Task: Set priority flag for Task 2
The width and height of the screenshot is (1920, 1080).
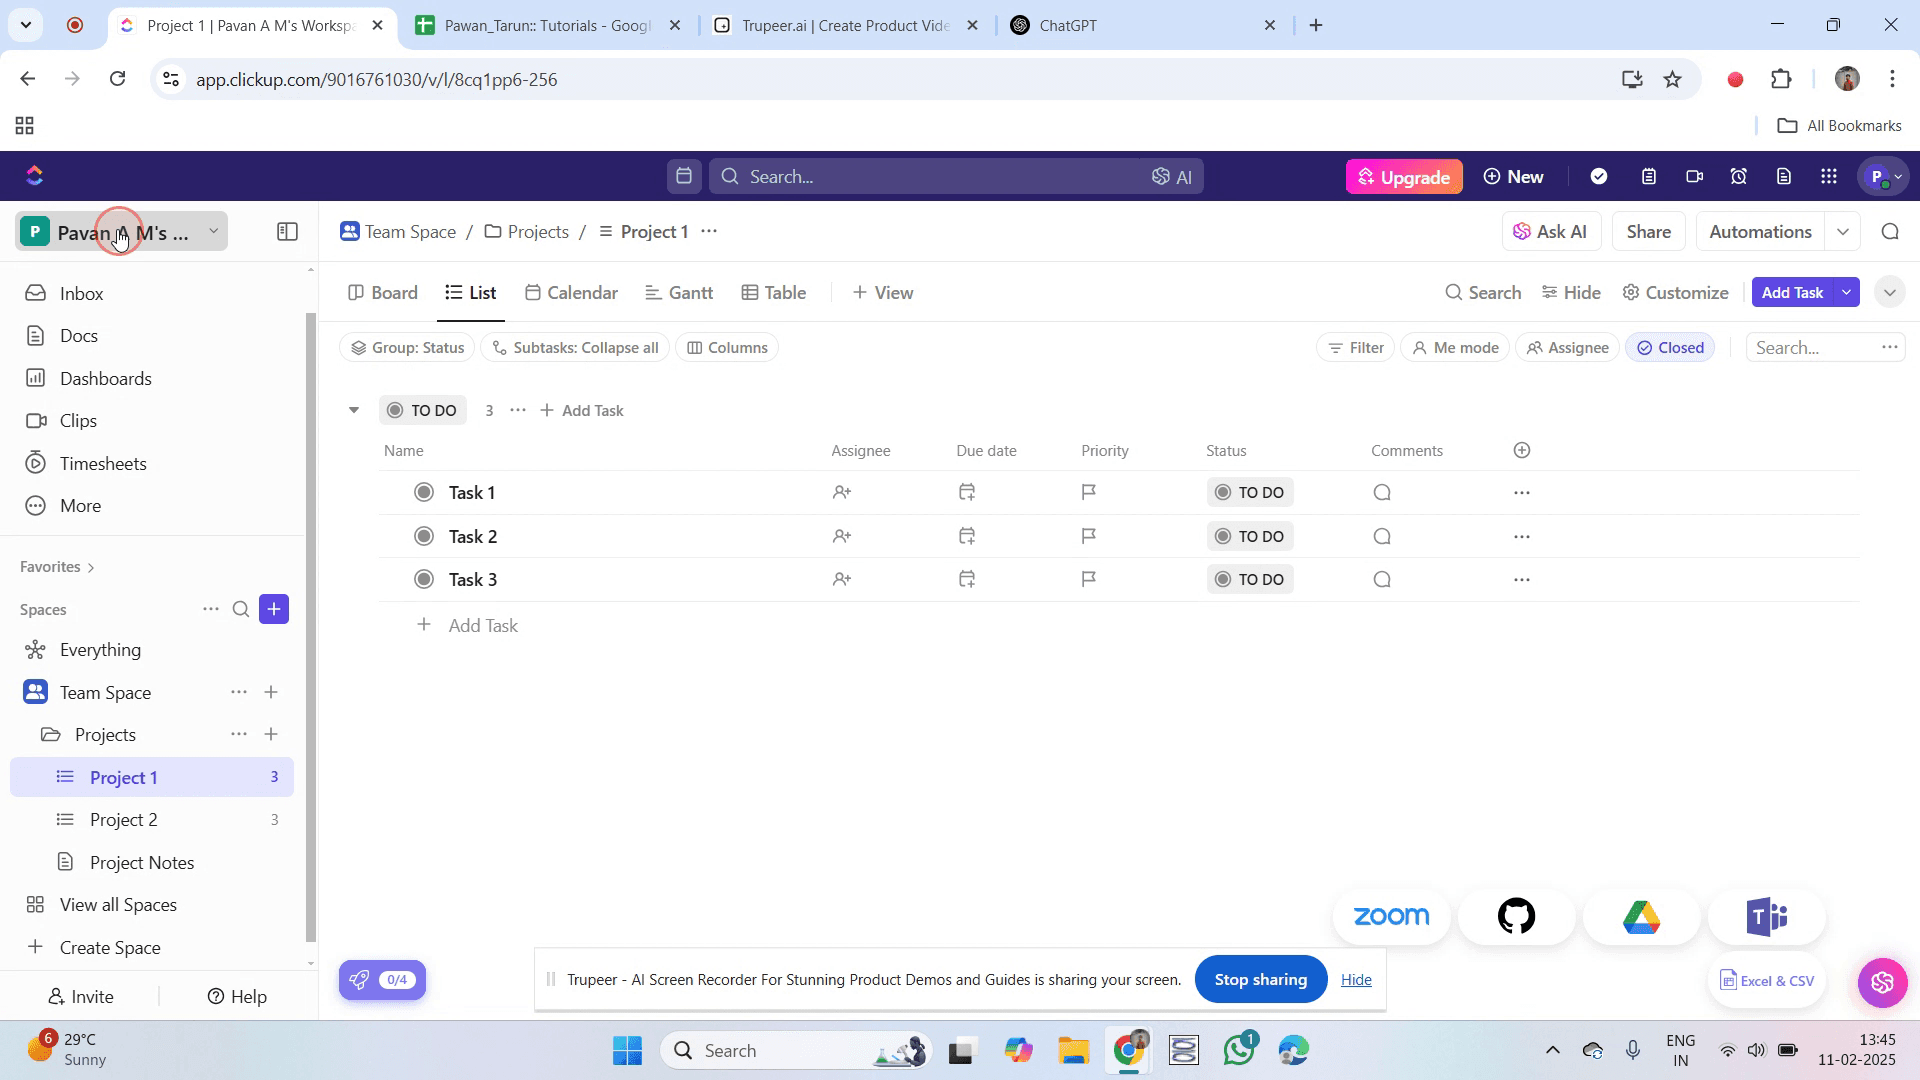Action: [x=1089, y=536]
